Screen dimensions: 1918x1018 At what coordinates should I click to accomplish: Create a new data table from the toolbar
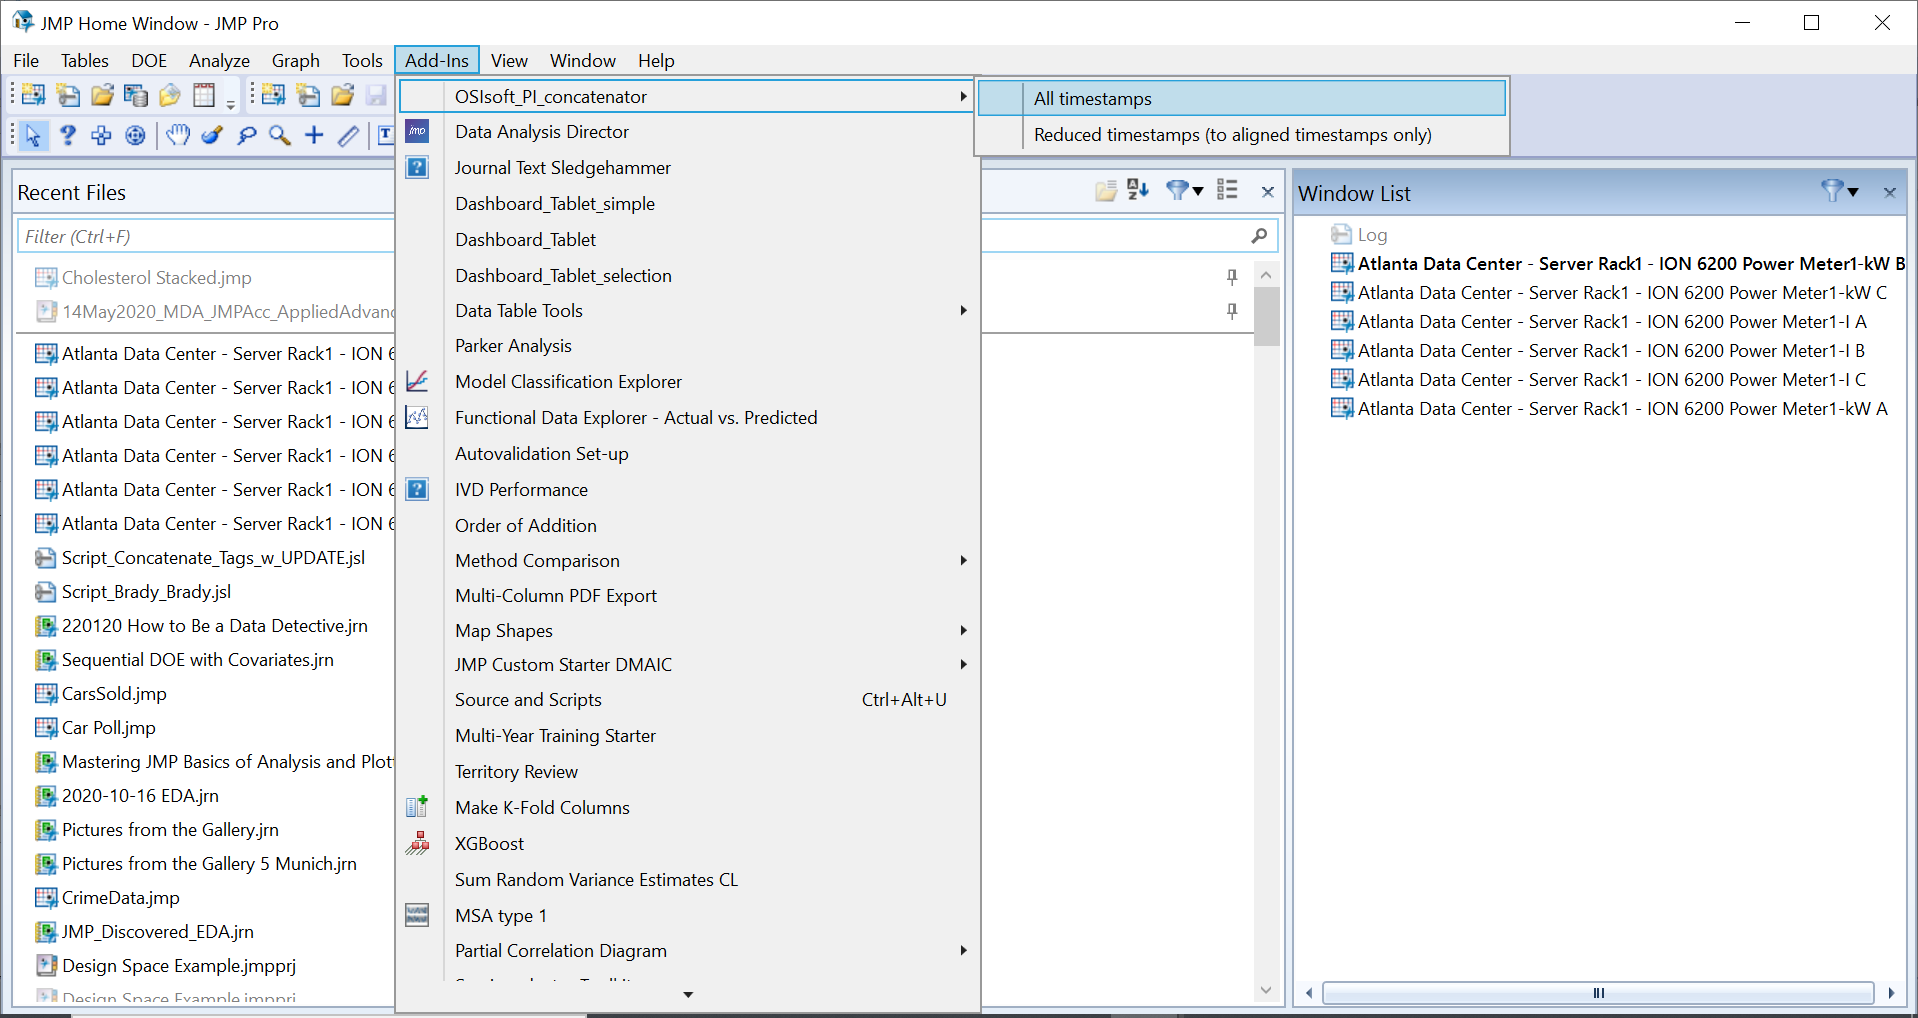[x=31, y=94]
